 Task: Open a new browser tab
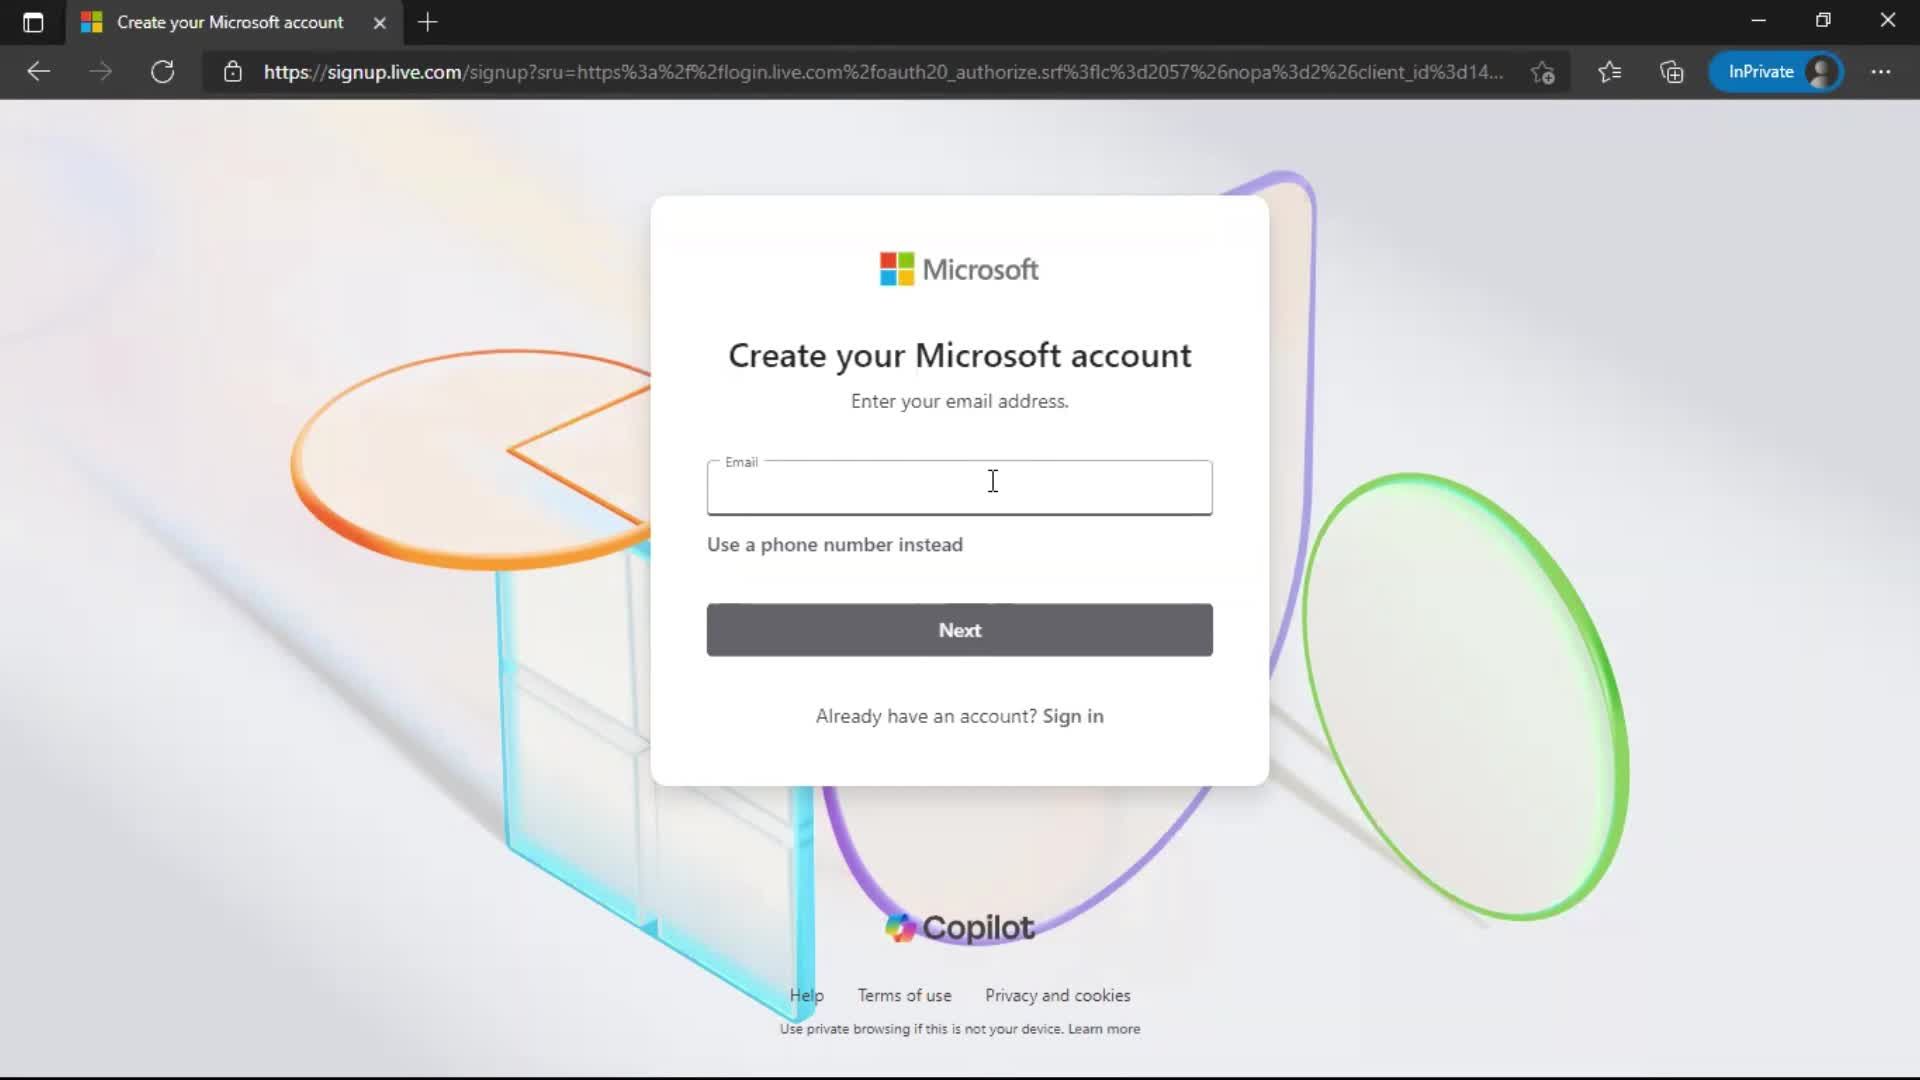(x=428, y=22)
